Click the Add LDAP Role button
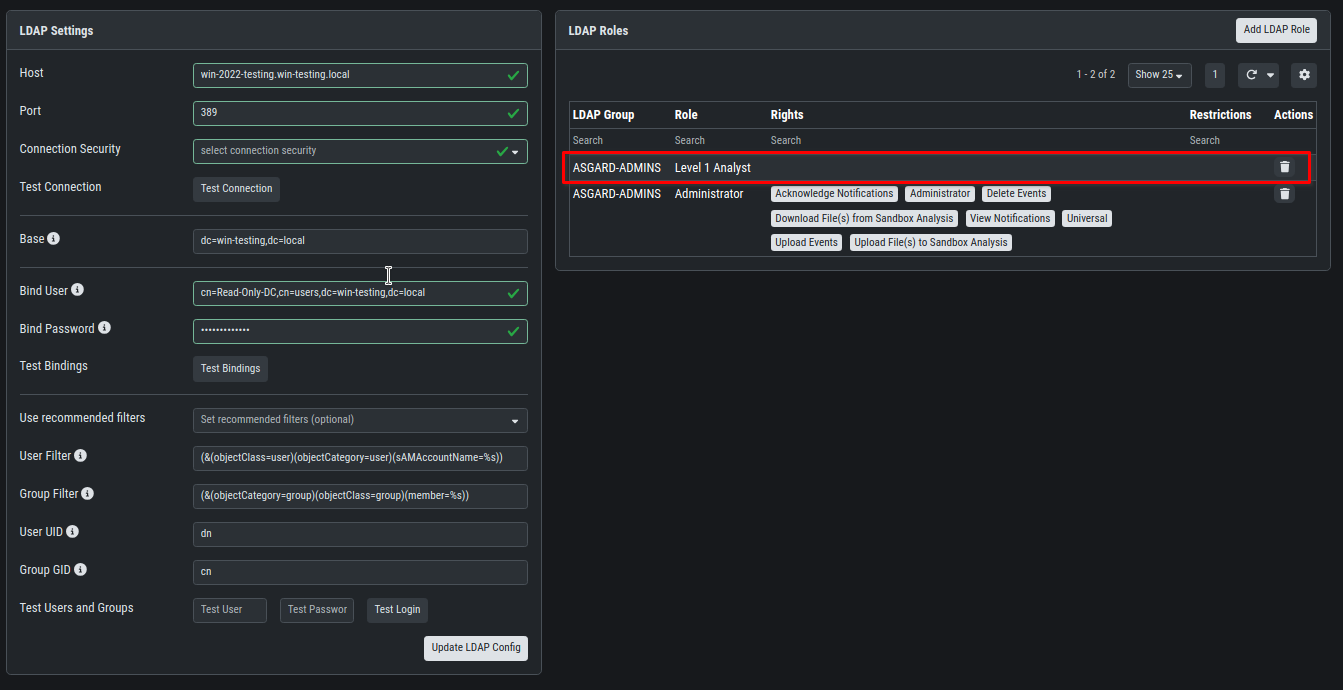This screenshot has width=1343, height=690. click(x=1276, y=30)
